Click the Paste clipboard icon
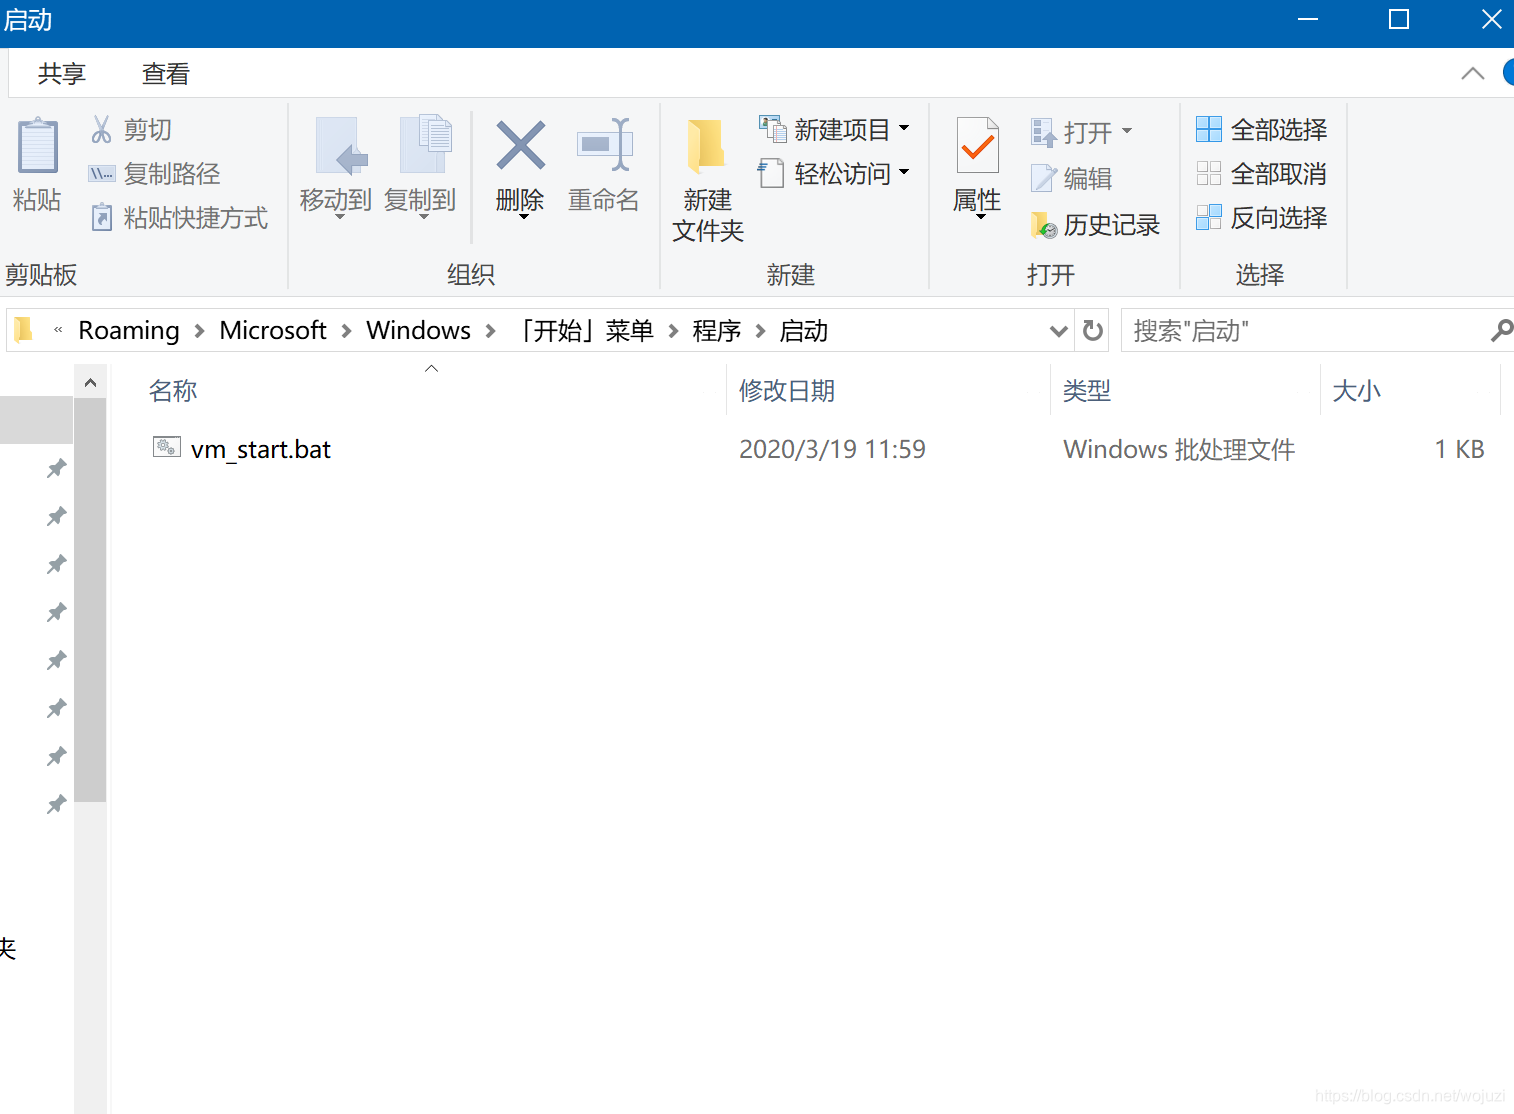This screenshot has width=1514, height=1114. coord(38,146)
